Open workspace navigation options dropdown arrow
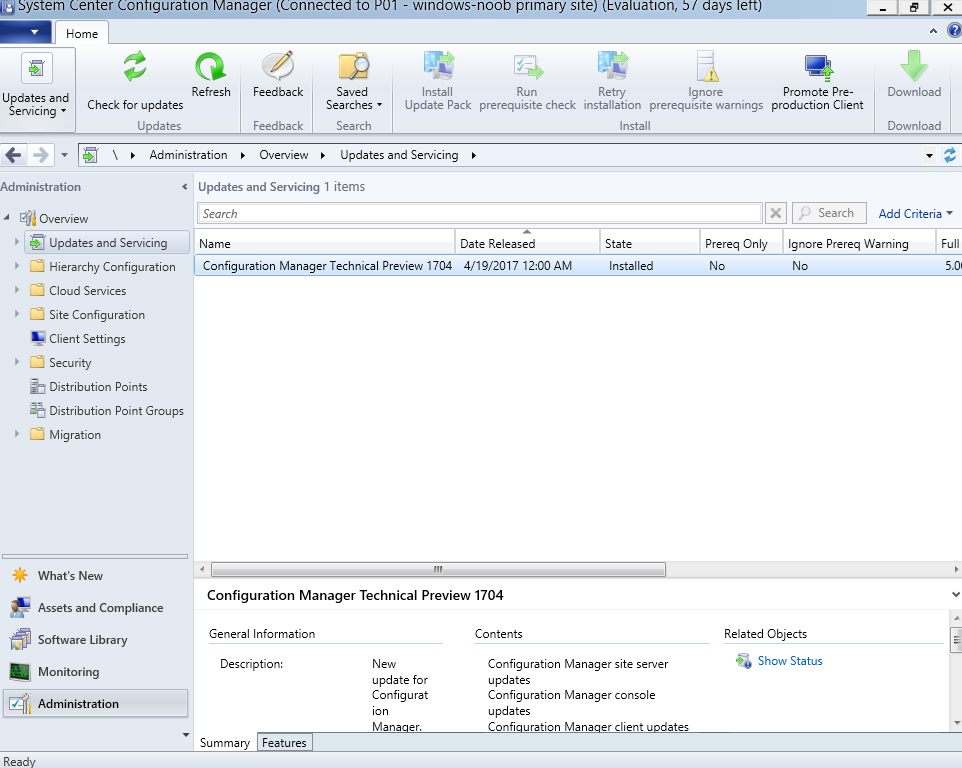Screen dimensions: 962x768 point(185,734)
